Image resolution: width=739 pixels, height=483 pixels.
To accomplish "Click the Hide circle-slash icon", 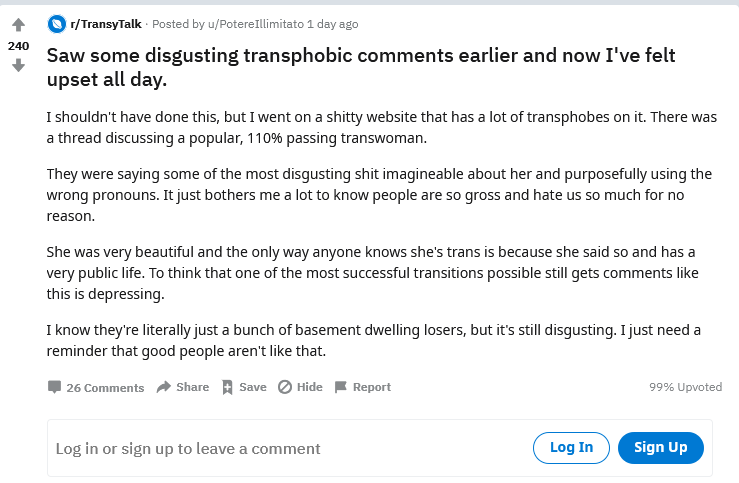I will [285, 387].
